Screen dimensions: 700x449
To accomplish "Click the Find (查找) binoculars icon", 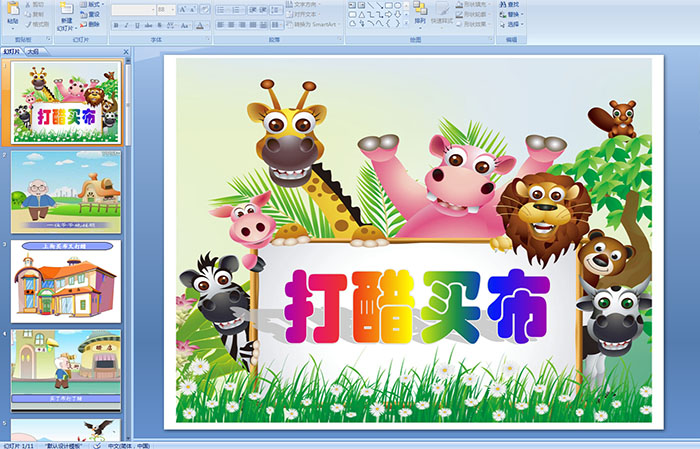I will pyautogui.click(x=503, y=4).
